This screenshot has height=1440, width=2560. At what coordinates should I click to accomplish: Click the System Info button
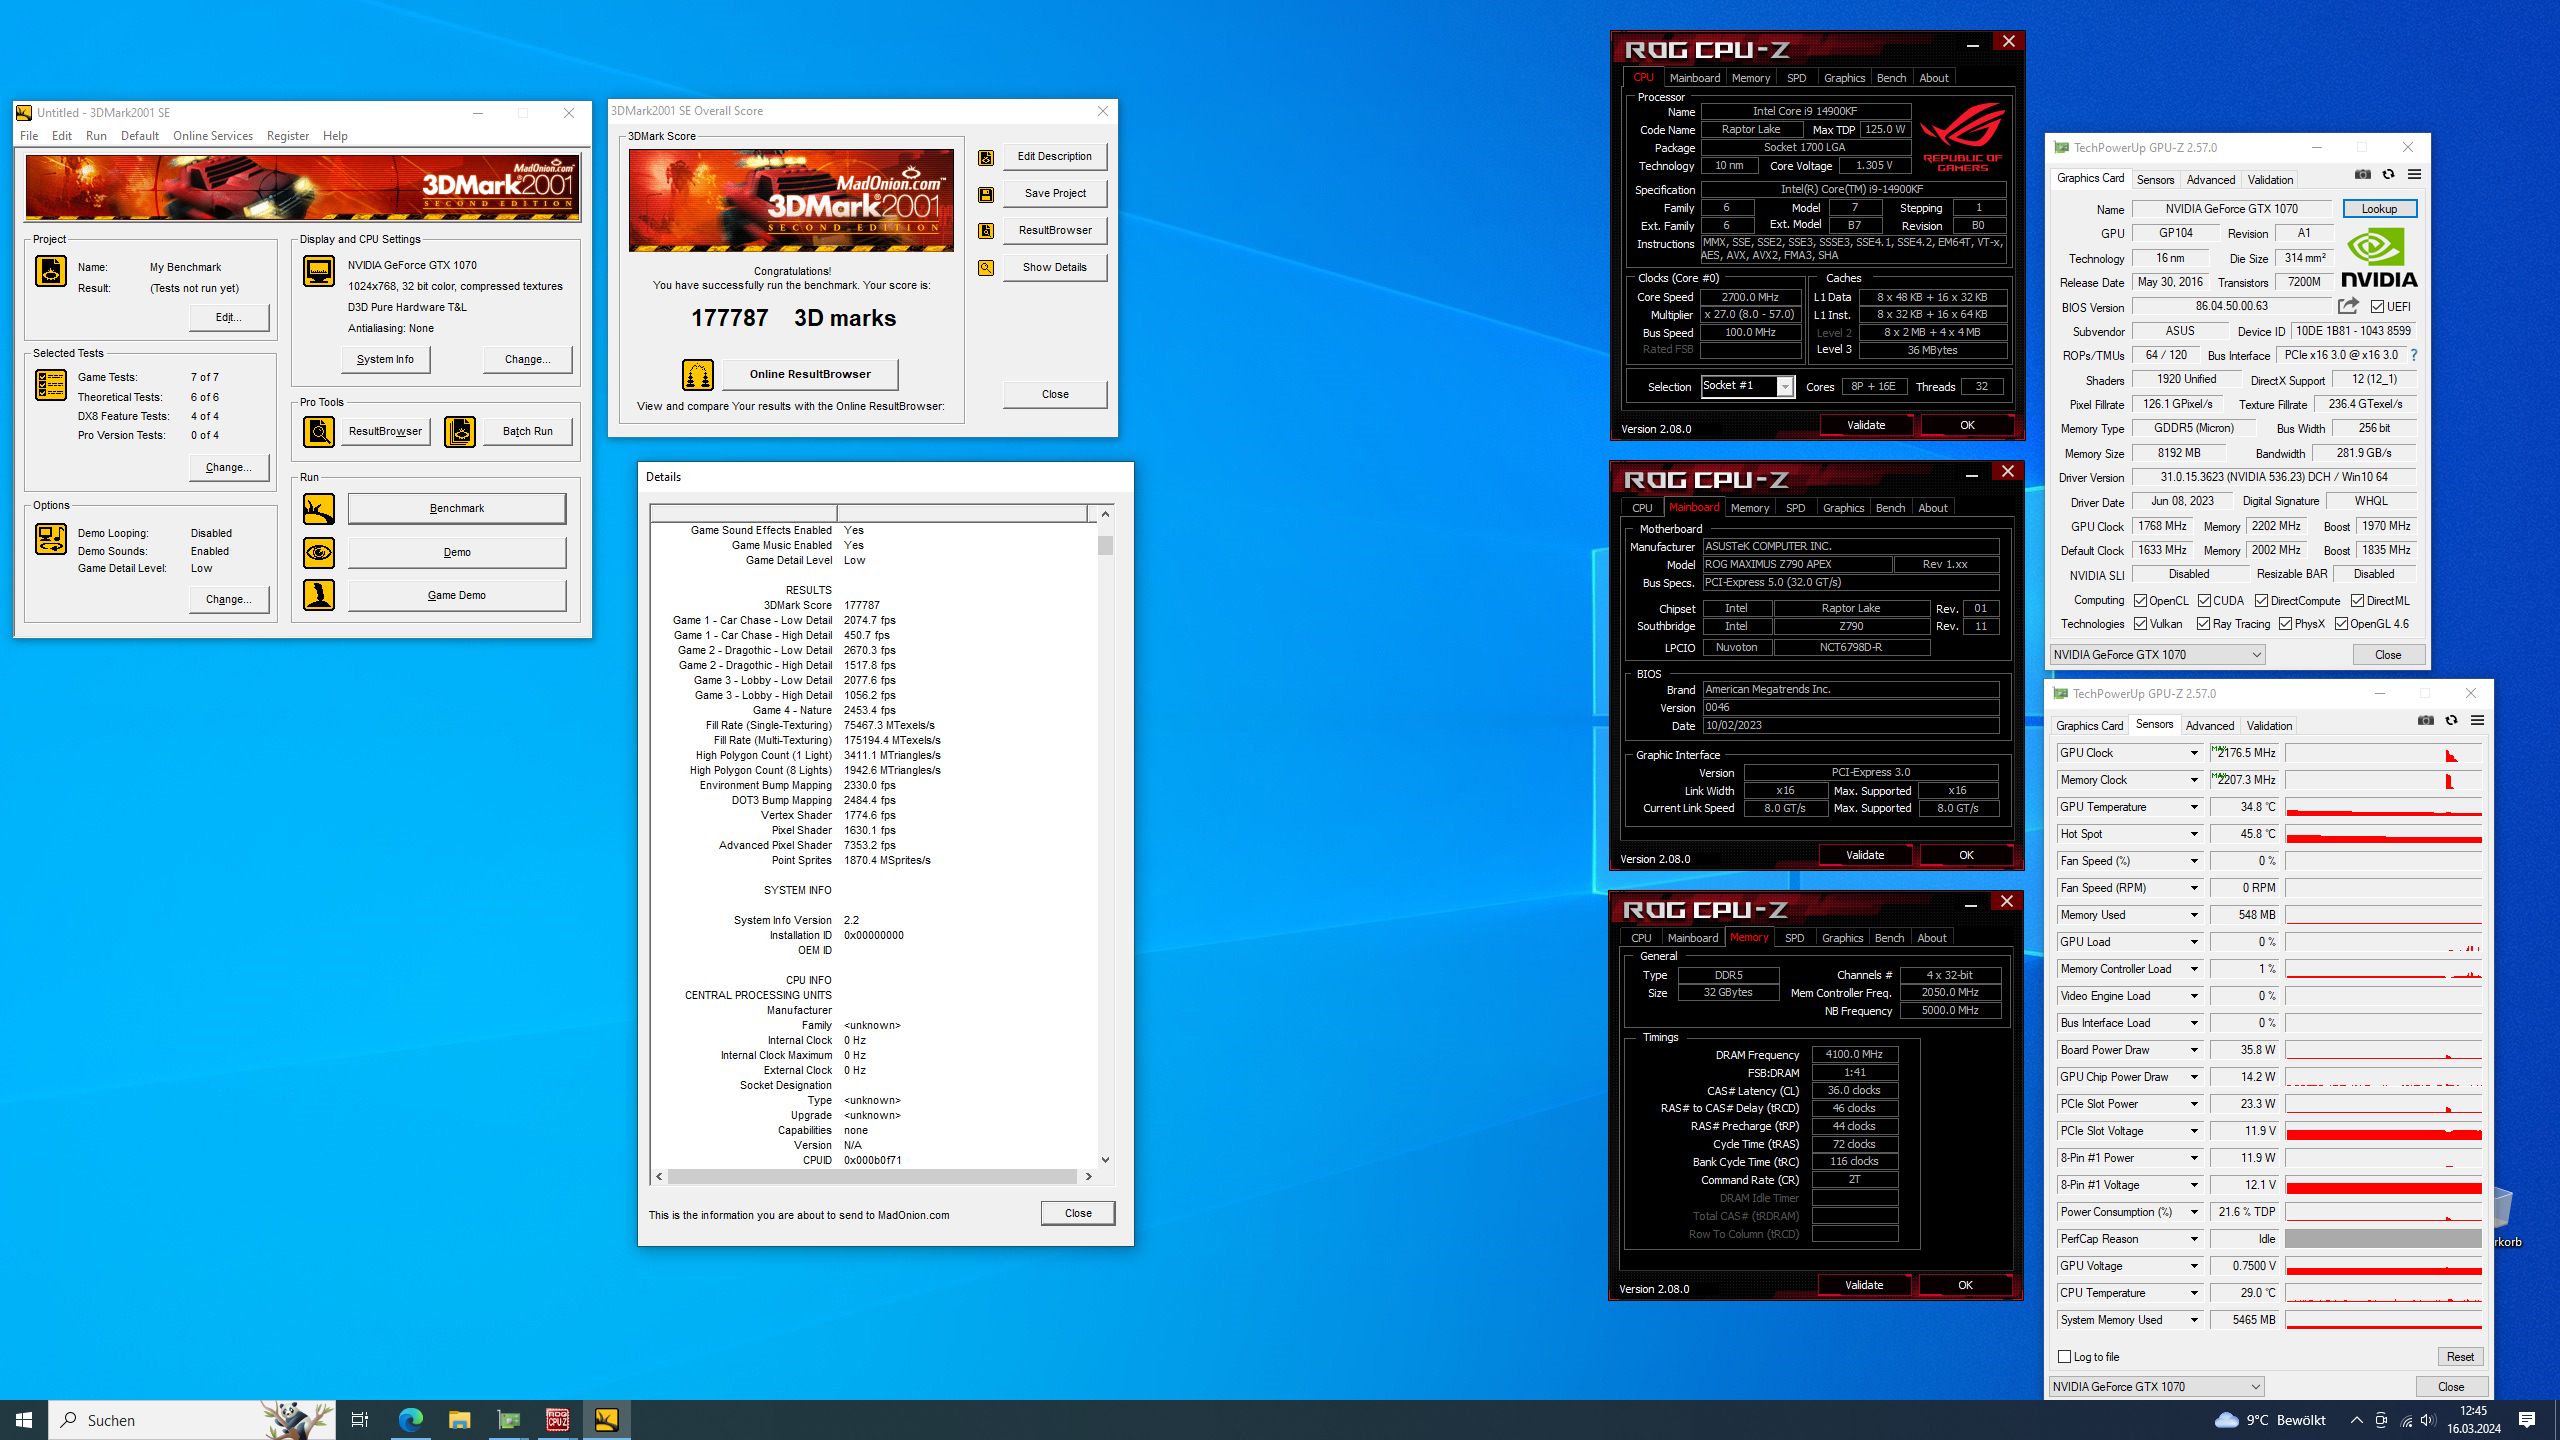pos(385,360)
